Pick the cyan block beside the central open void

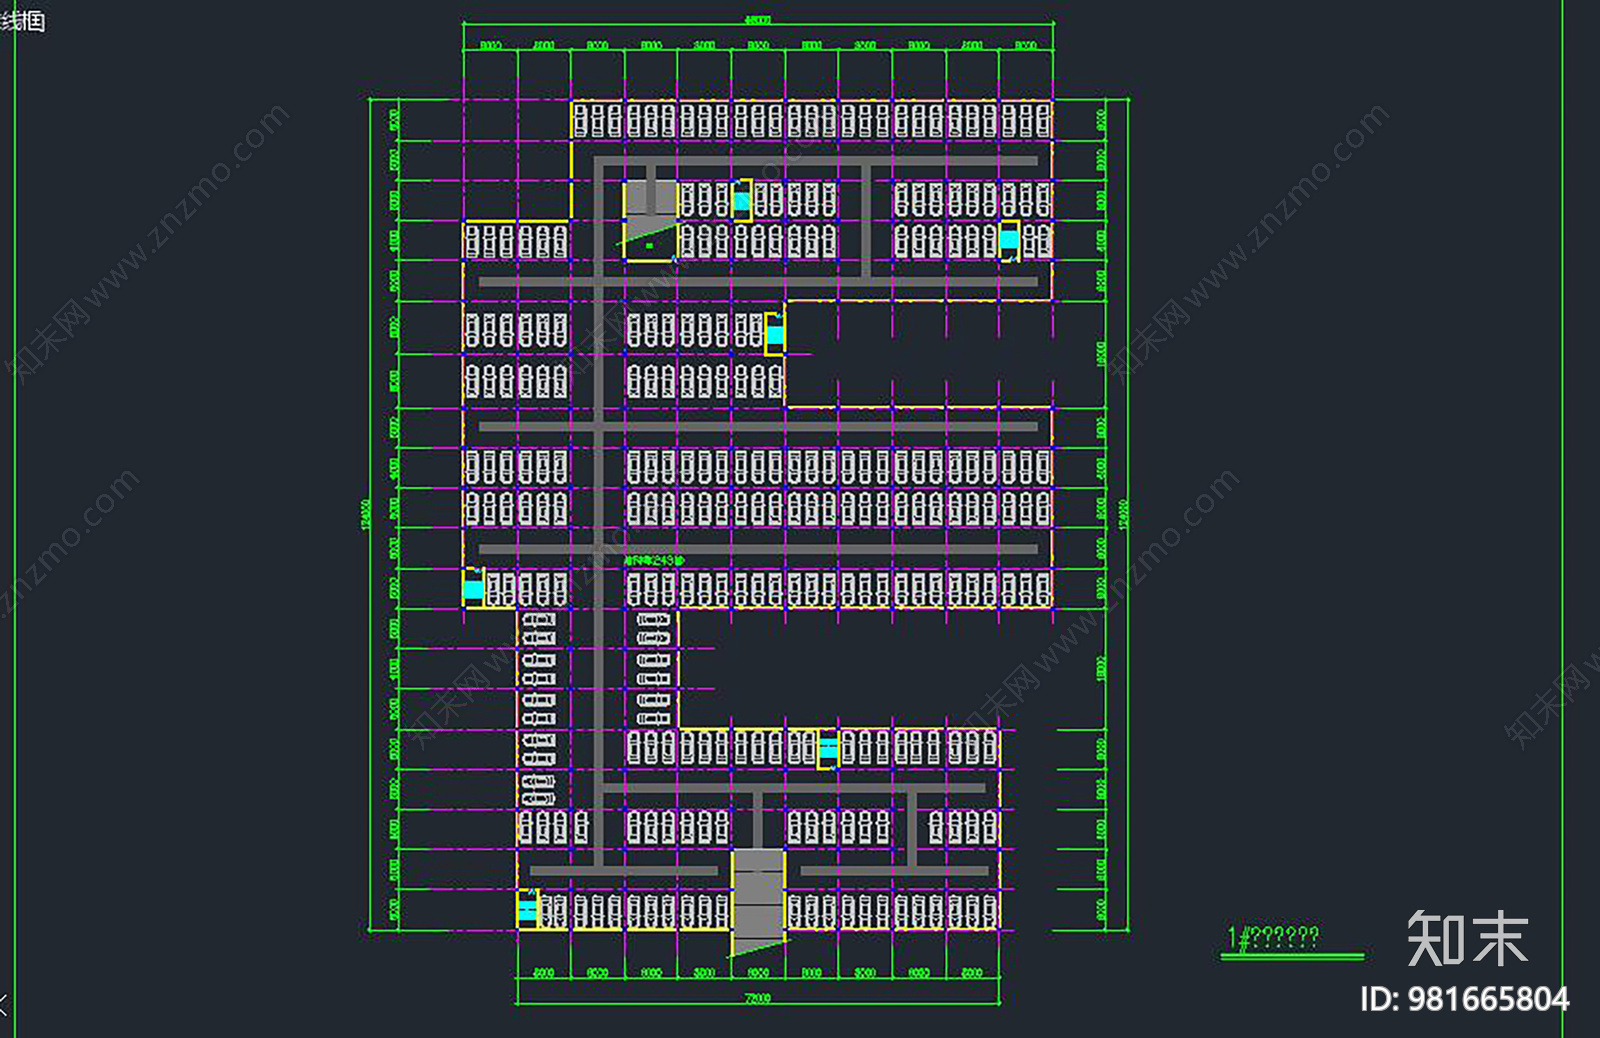click(775, 335)
